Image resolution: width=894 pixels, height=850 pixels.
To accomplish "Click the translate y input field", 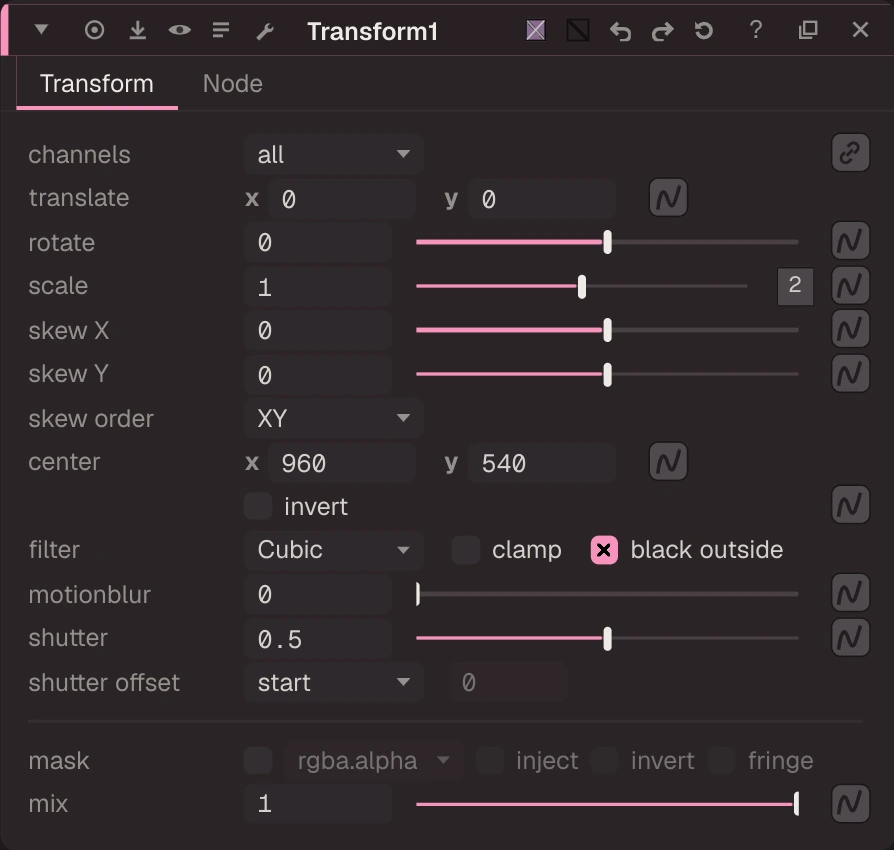I will tap(542, 199).
